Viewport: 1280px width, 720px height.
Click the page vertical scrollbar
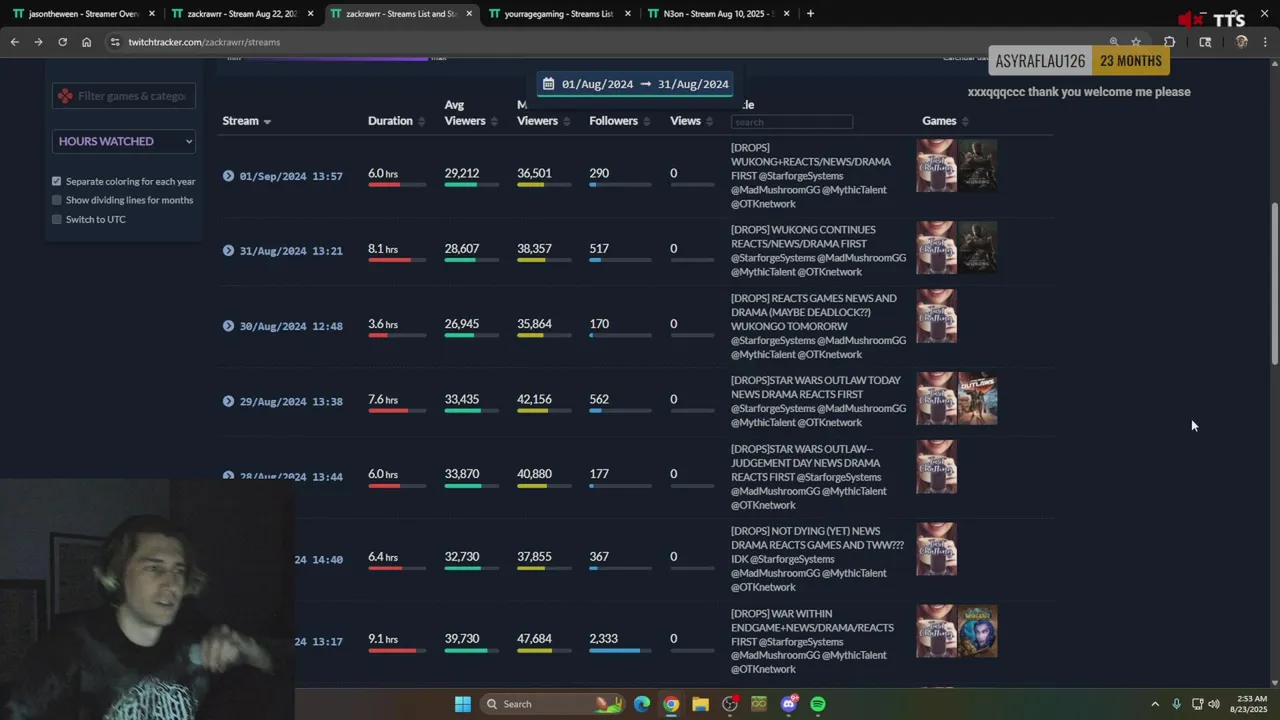pos(1274,284)
